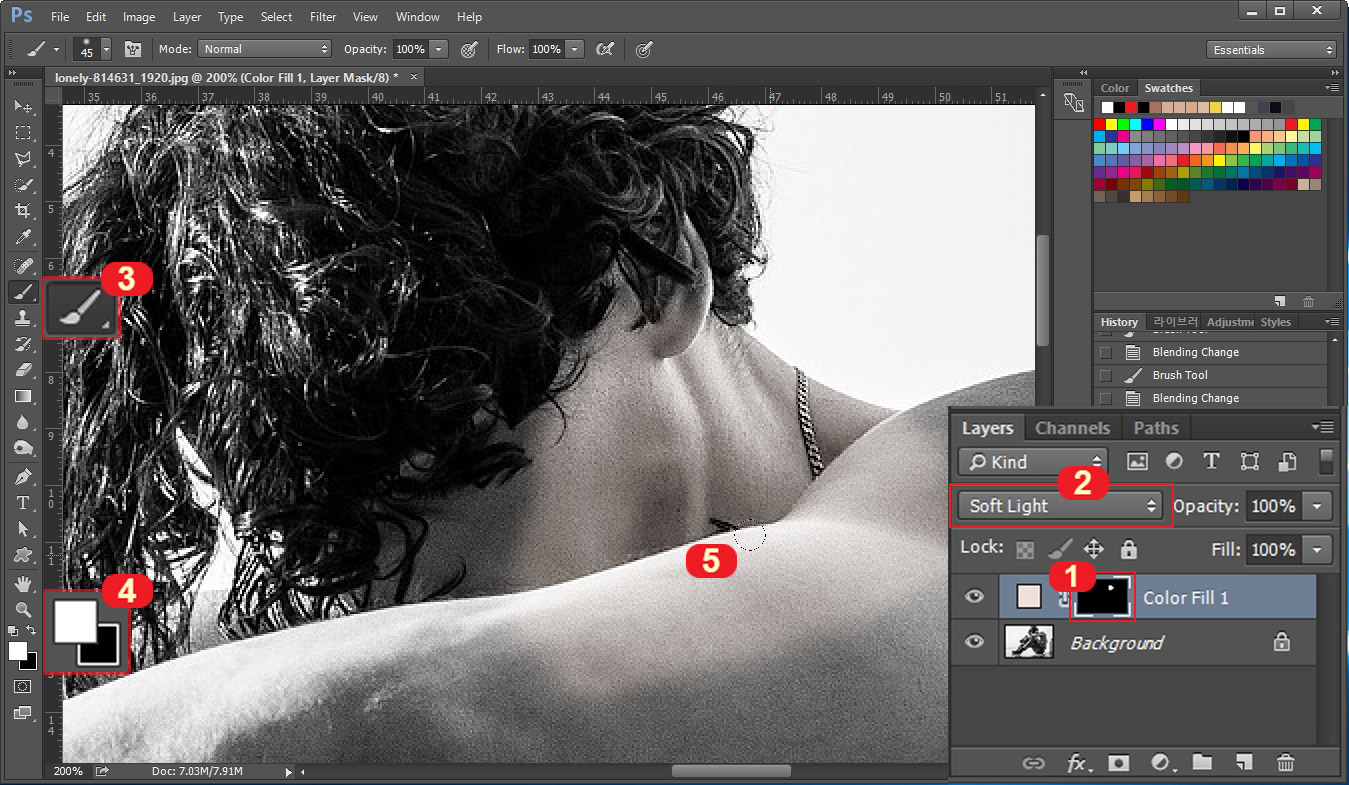Viewport: 1349px width, 785px height.
Task: Open the layer Kind filter dropdown
Action: [1032, 462]
